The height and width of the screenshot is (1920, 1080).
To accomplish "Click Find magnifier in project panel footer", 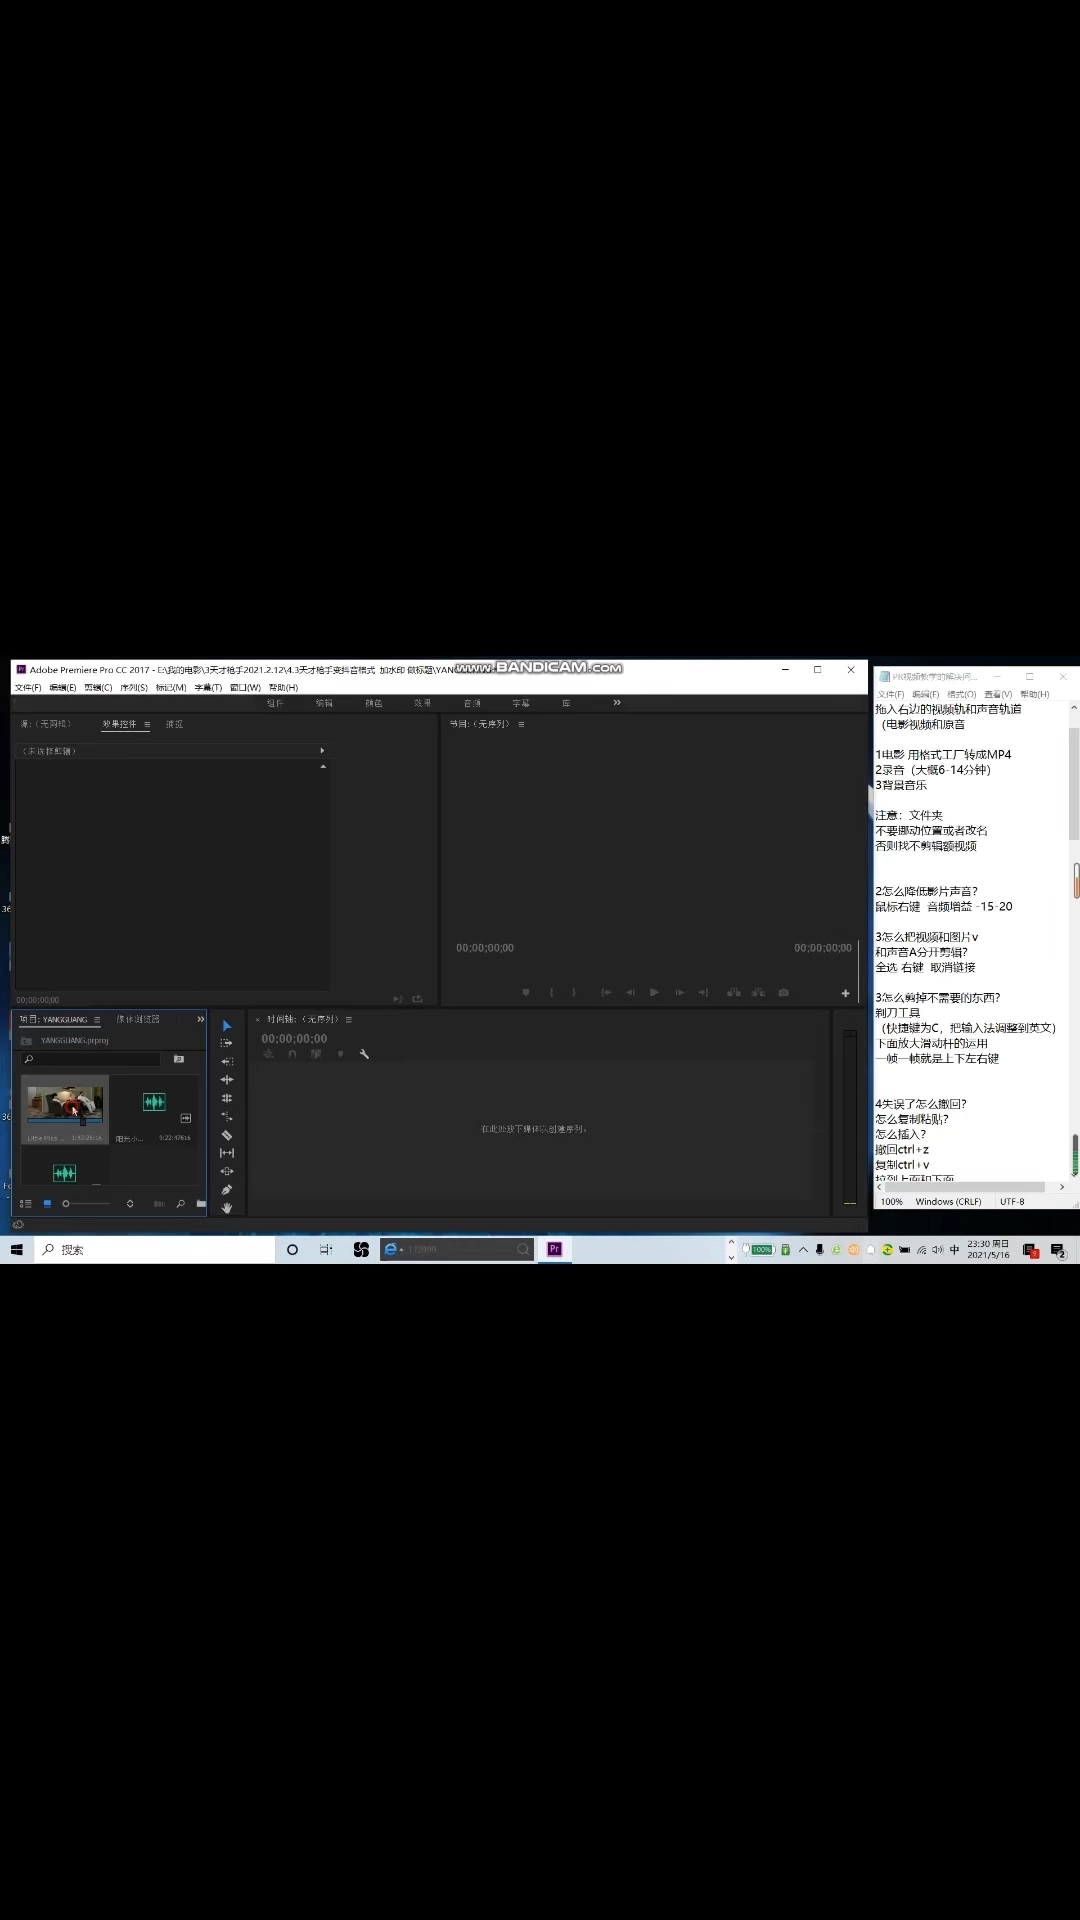I will point(181,1204).
